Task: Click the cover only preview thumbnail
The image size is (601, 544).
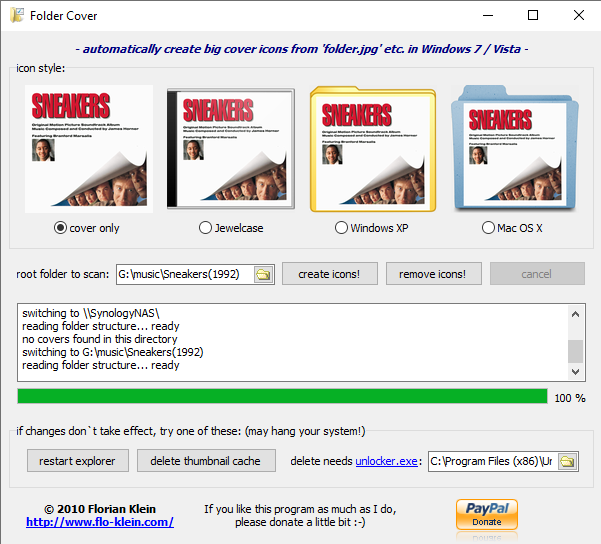Action: coord(89,149)
